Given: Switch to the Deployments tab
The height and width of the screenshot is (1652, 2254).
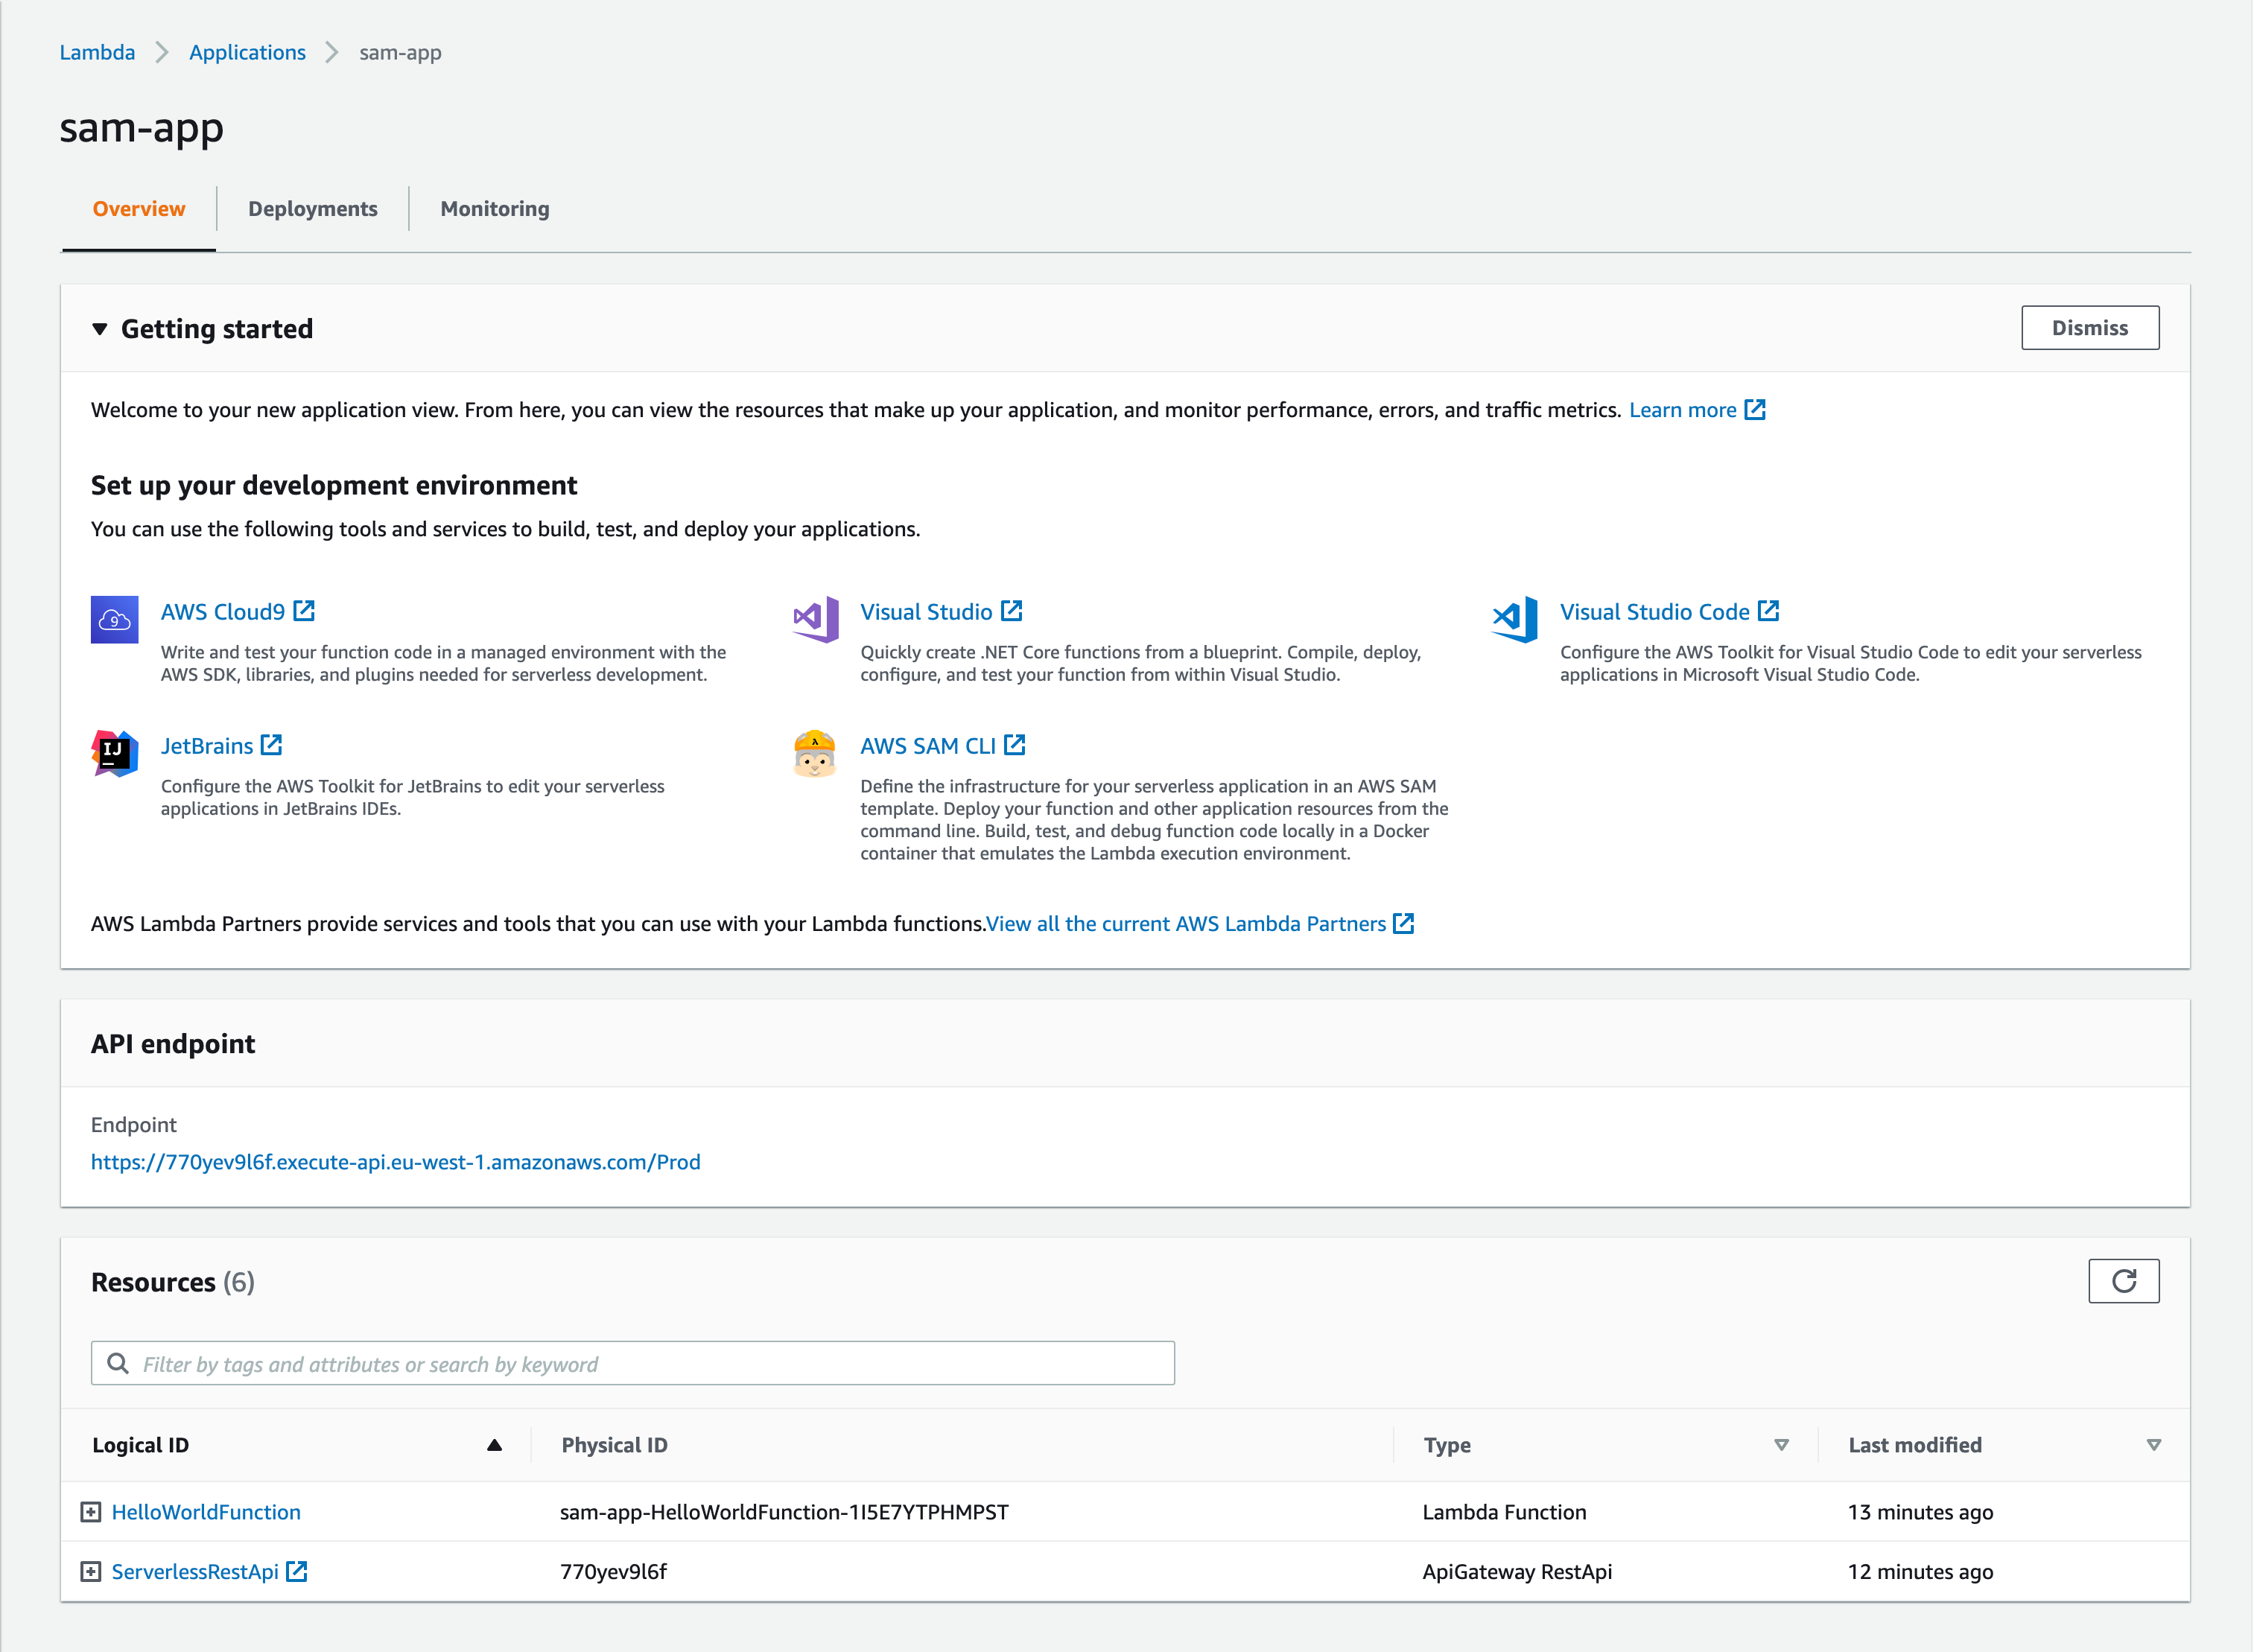Looking at the screenshot, I should click(x=312, y=209).
